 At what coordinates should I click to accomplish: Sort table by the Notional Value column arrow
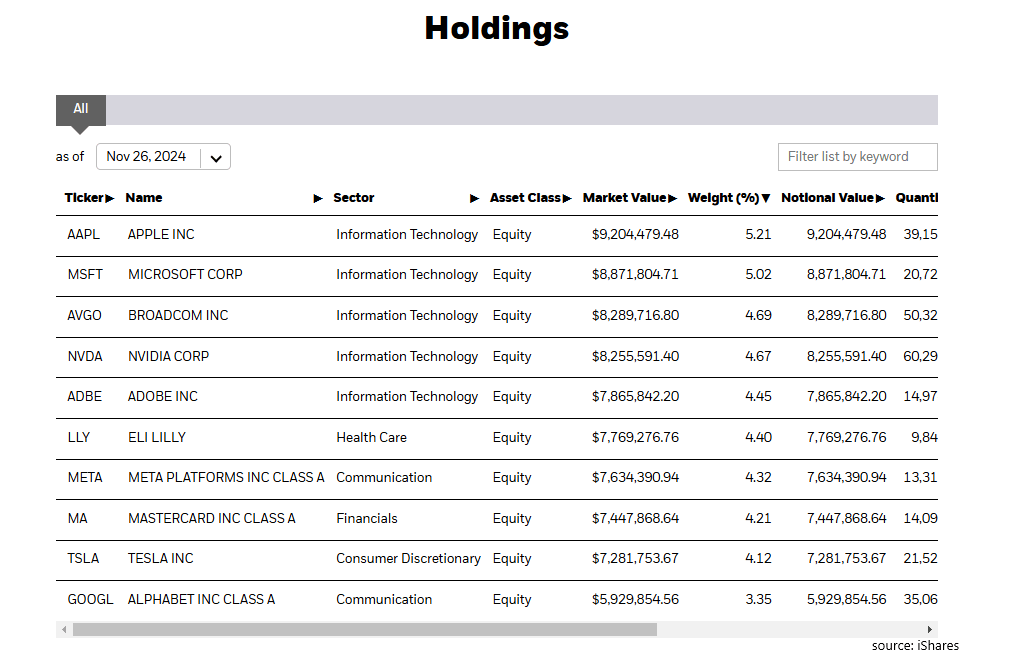click(881, 197)
